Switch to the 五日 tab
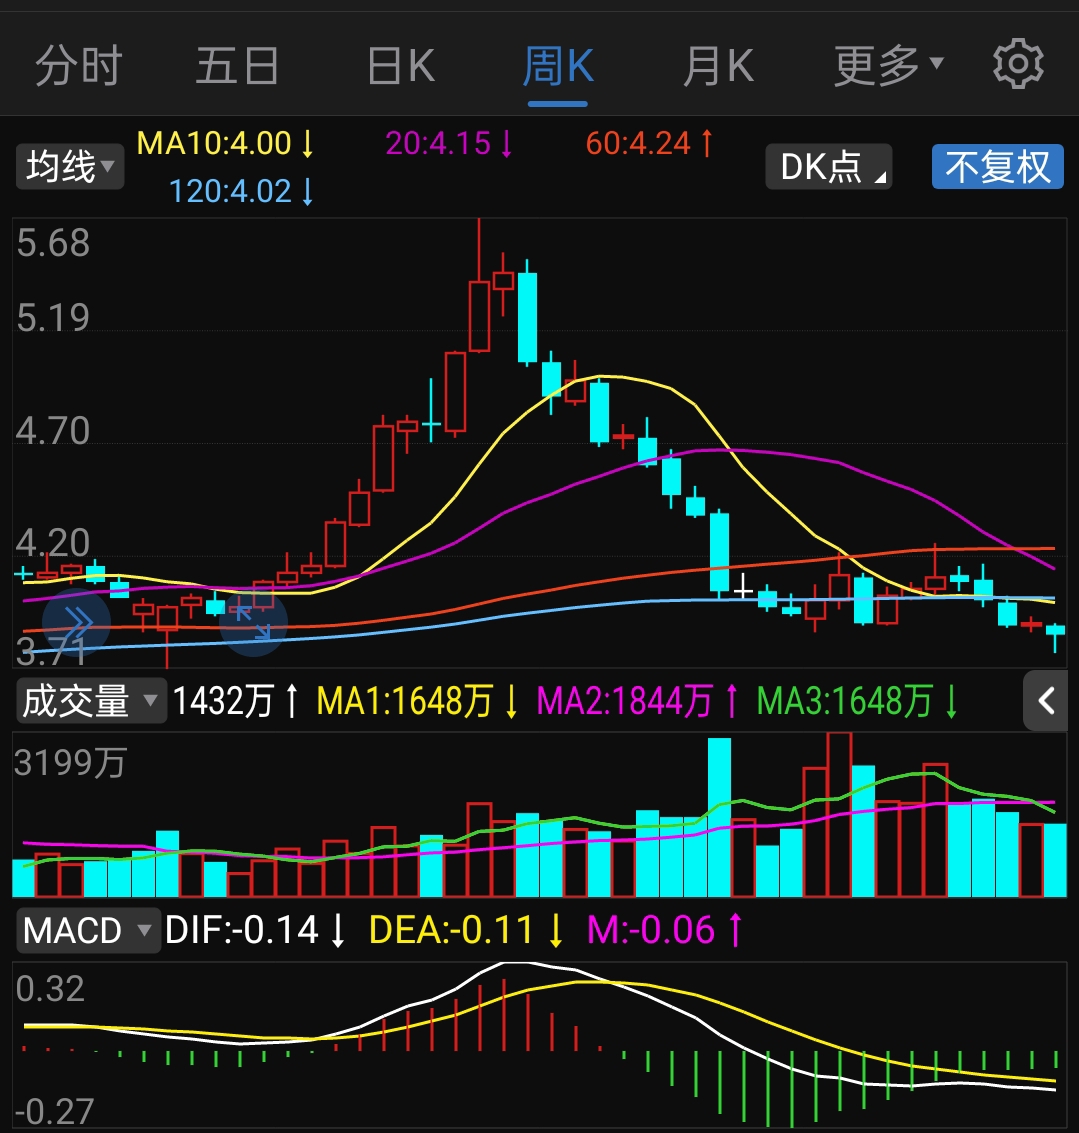The height and width of the screenshot is (1133, 1079). point(238,66)
